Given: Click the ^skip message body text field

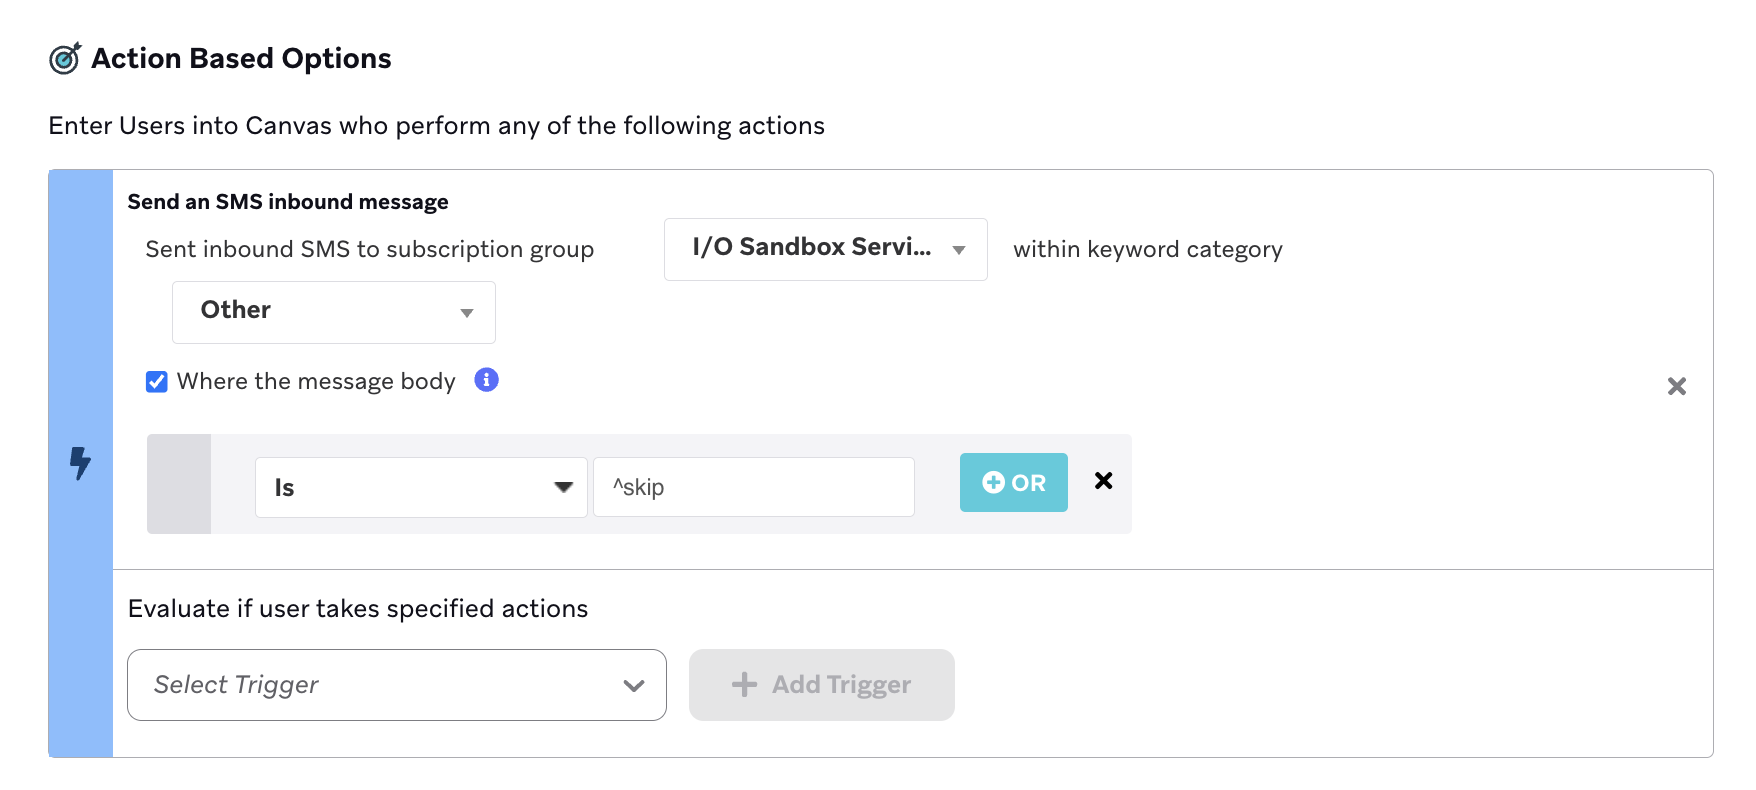Looking at the screenshot, I should (753, 487).
